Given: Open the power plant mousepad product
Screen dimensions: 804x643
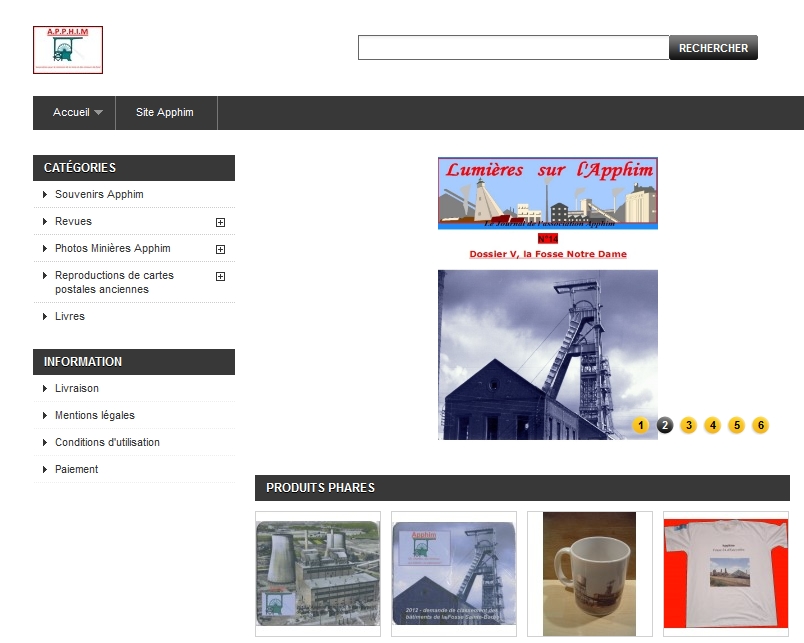Looking at the screenshot, I should [x=318, y=574].
